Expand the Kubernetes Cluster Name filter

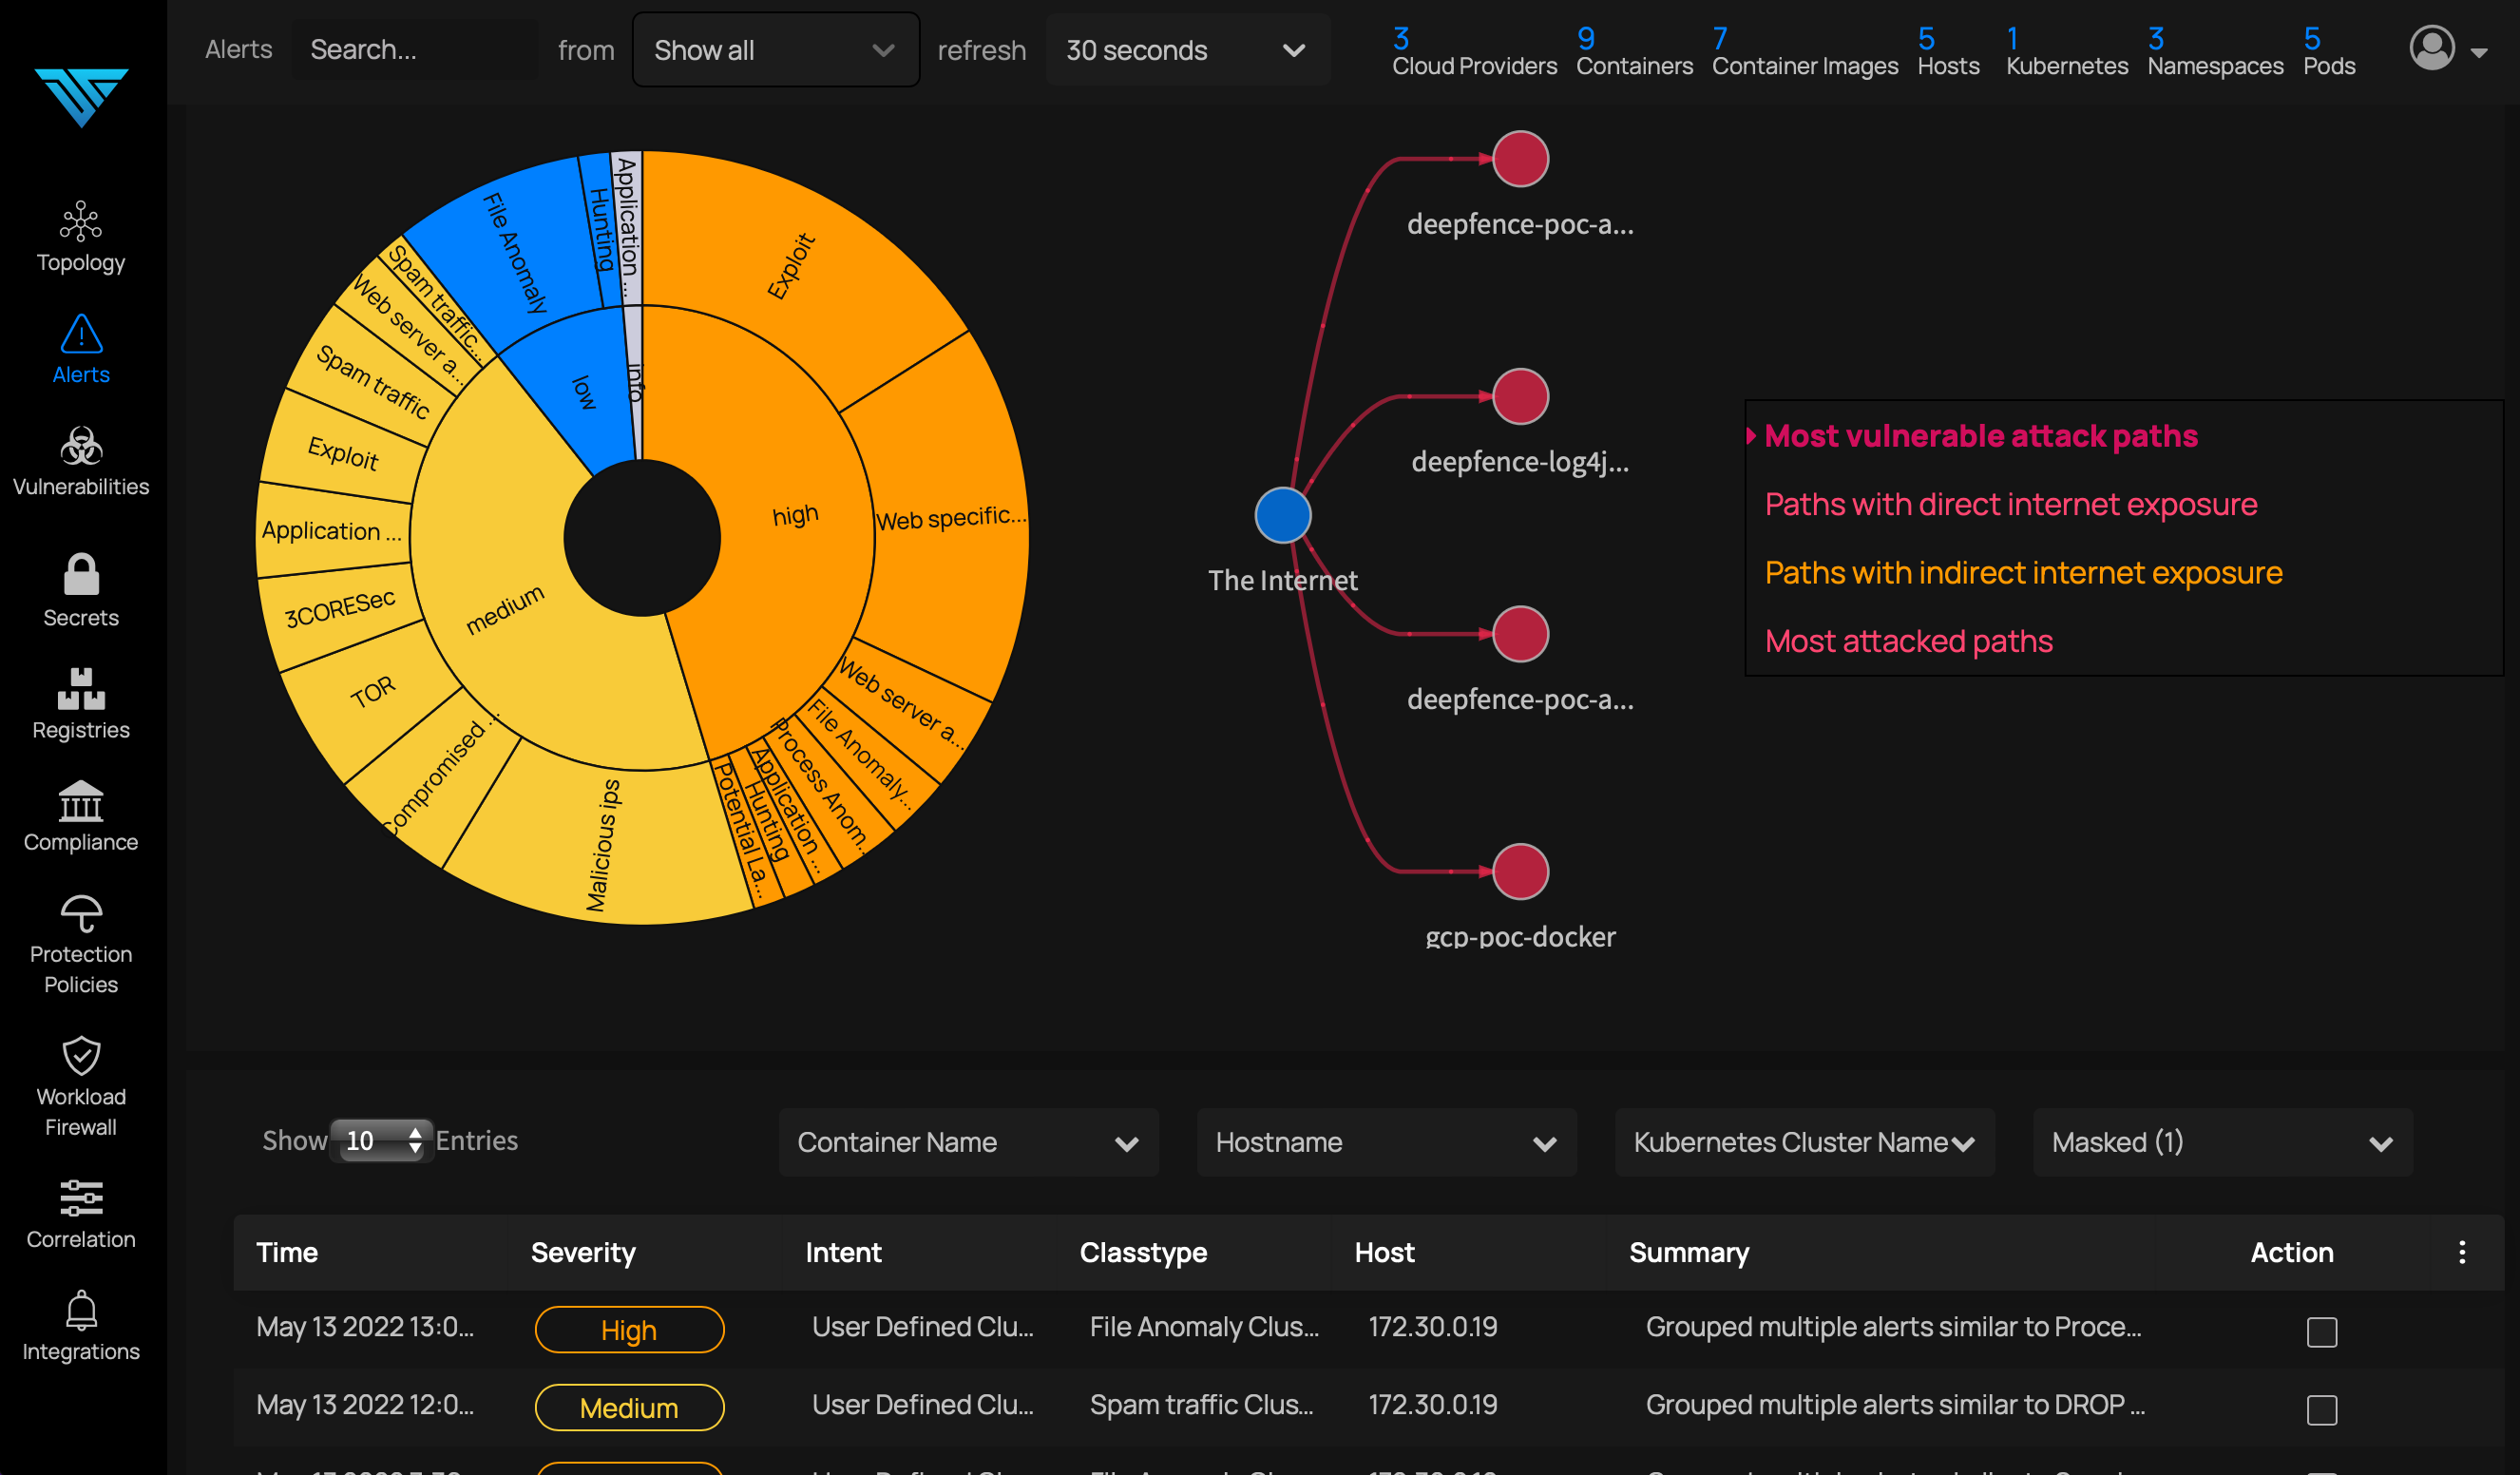pyautogui.click(x=1804, y=1142)
